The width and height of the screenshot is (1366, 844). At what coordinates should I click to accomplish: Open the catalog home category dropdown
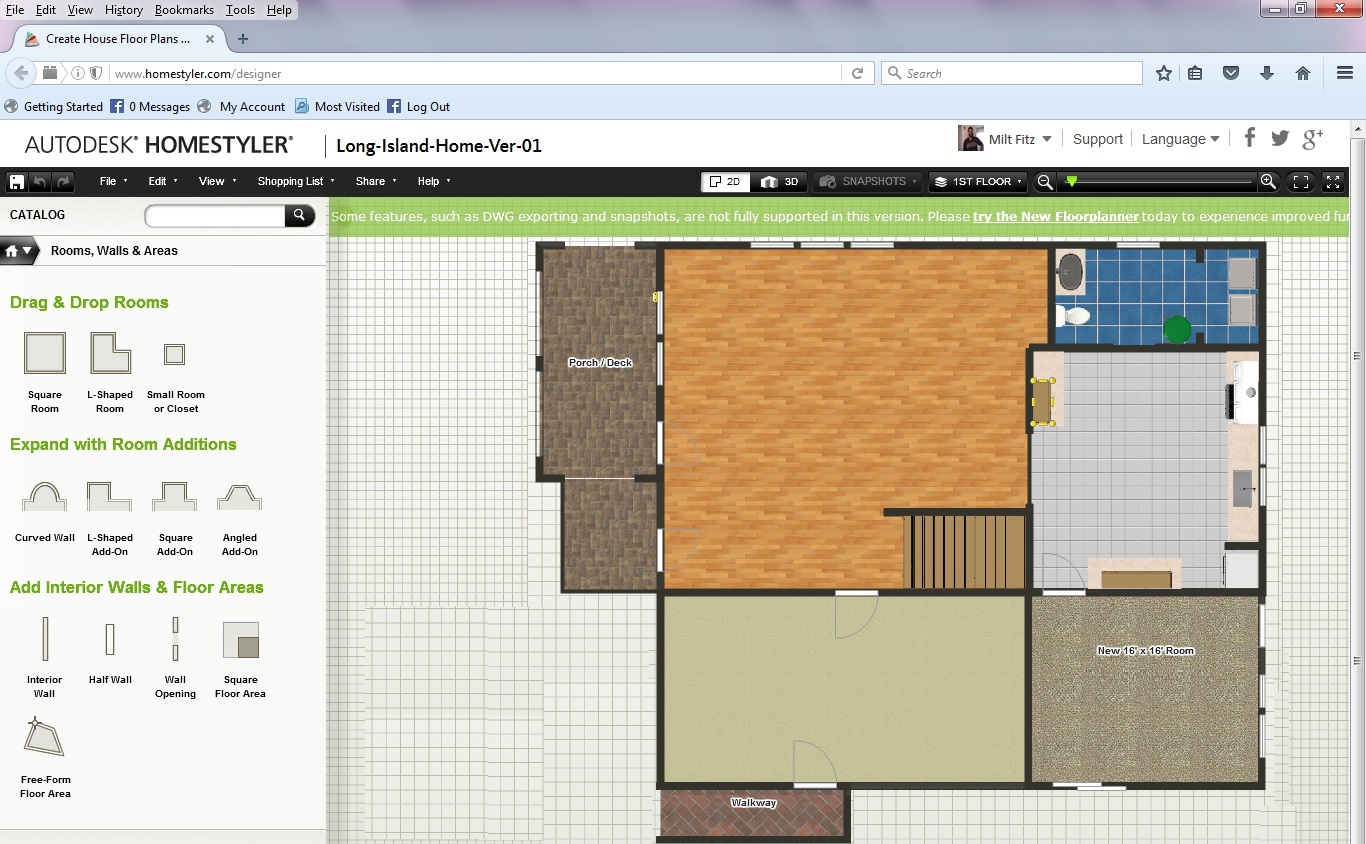tap(18, 251)
